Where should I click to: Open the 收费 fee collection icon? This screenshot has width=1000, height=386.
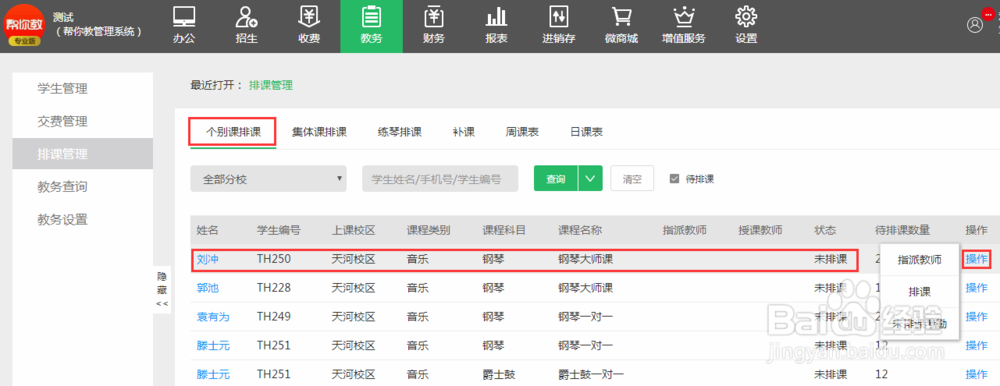(309, 17)
